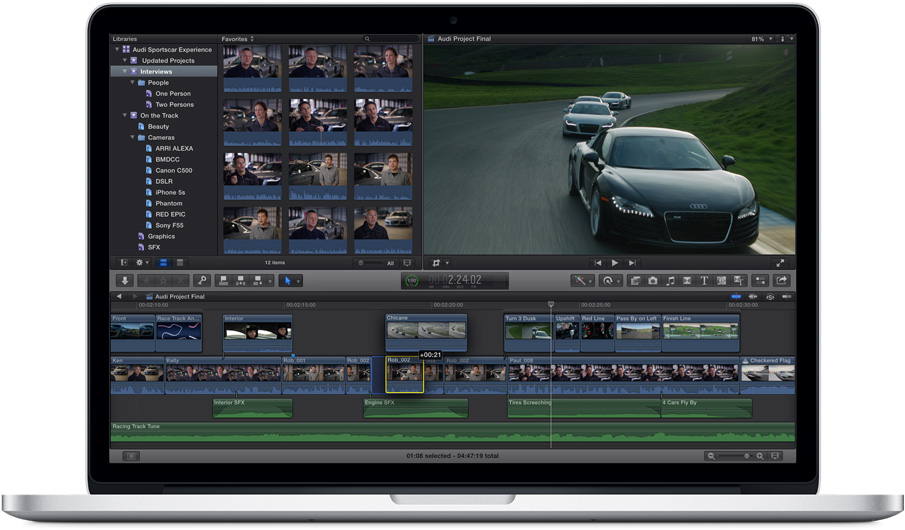Open the Generators browser icon

coord(721,281)
